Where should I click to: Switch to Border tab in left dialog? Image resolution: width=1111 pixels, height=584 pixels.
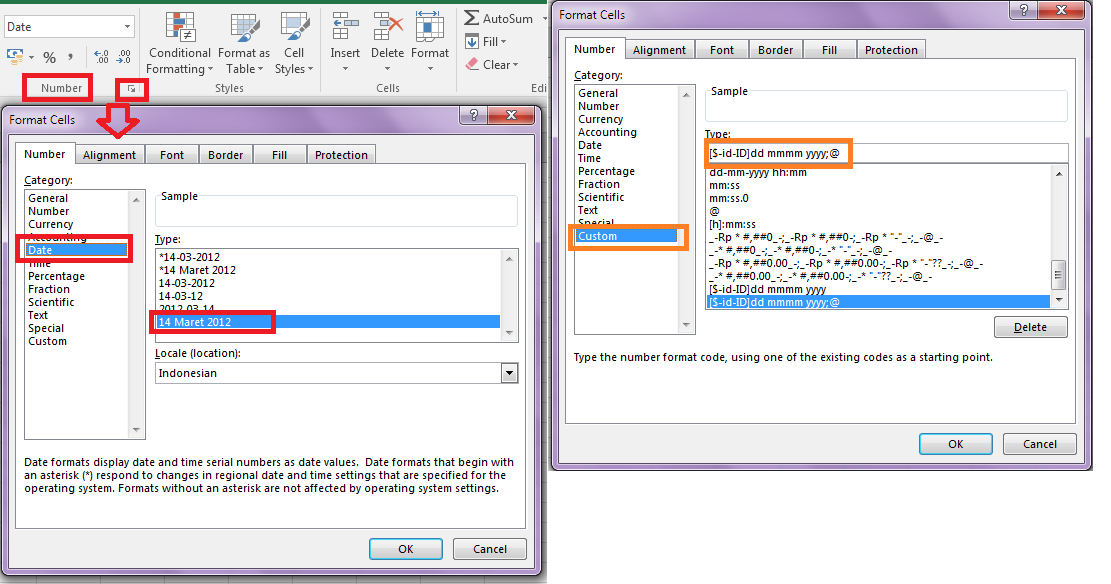coord(225,155)
